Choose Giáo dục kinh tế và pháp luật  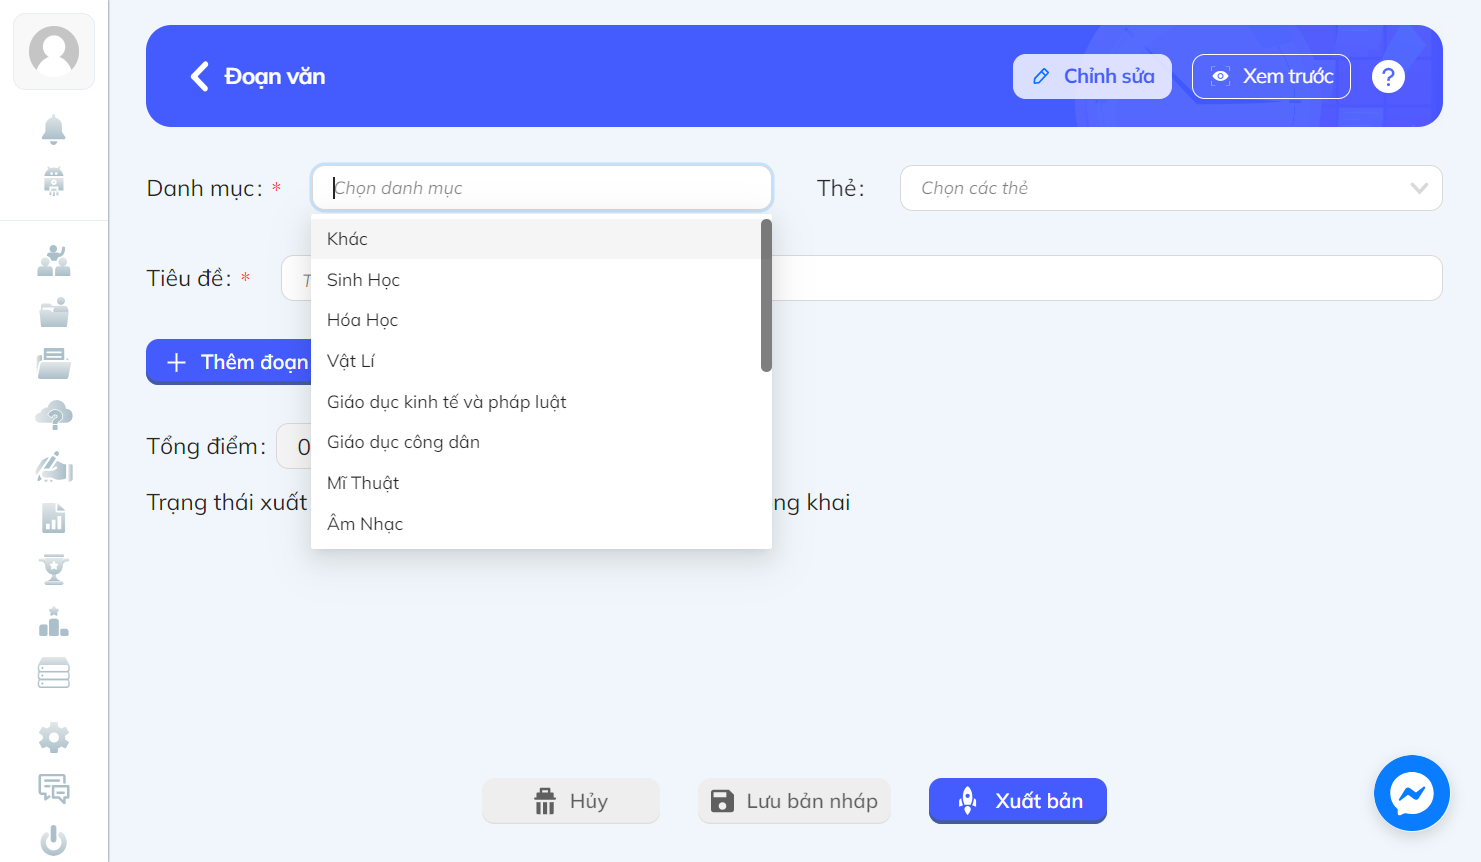(536, 402)
